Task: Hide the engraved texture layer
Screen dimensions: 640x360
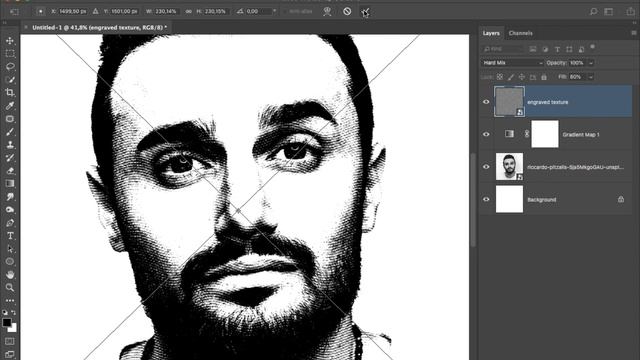Action: point(486,102)
